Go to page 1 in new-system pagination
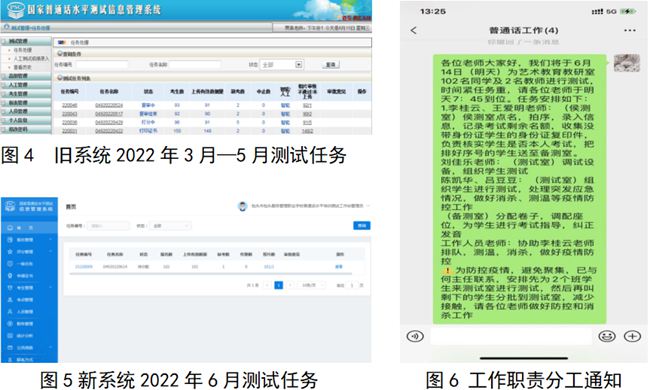The width and height of the screenshot is (650, 390). [x=279, y=285]
